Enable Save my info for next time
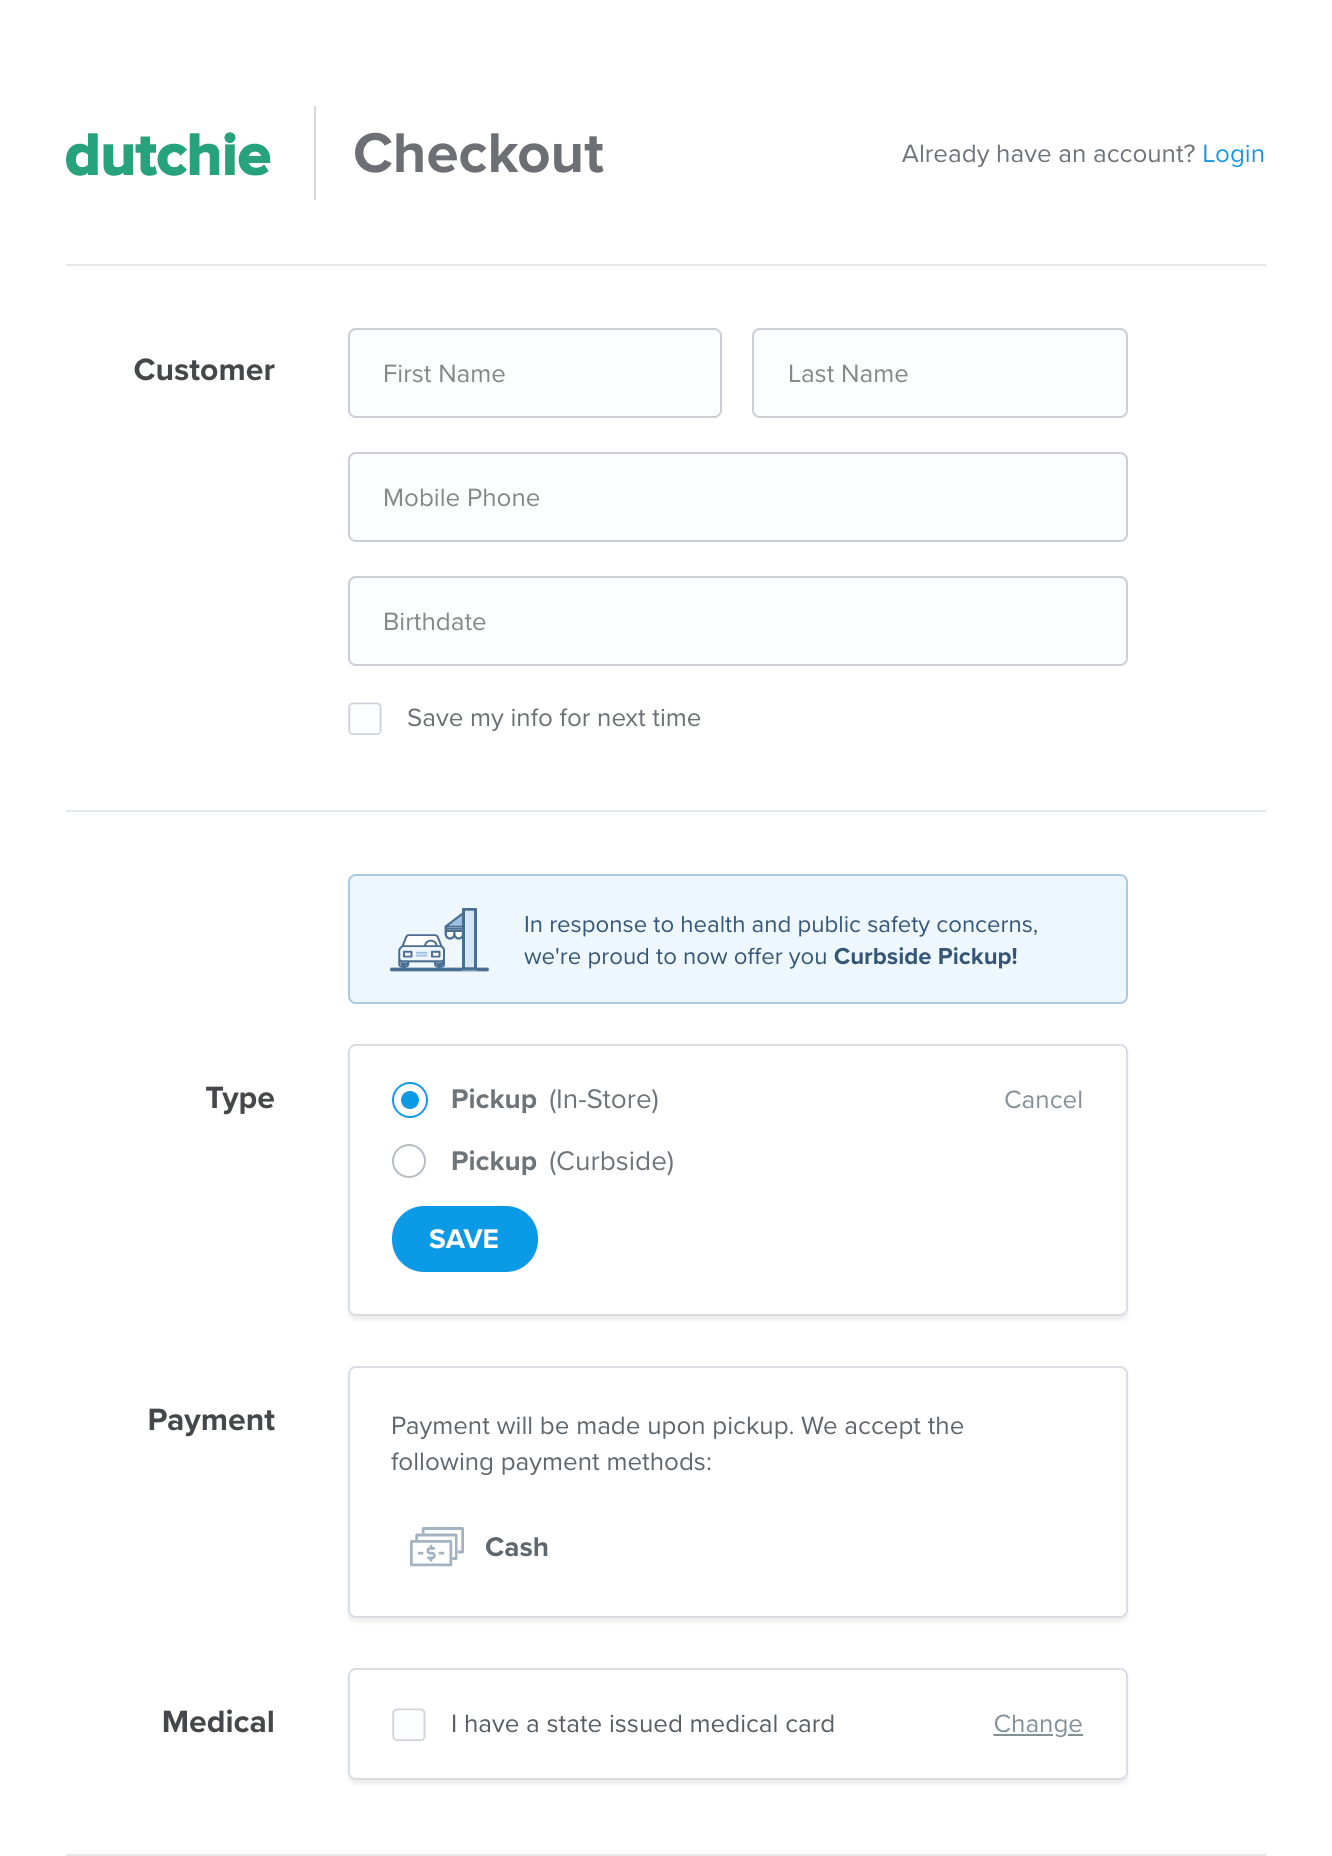This screenshot has height=1856, width=1332. pyautogui.click(x=365, y=719)
